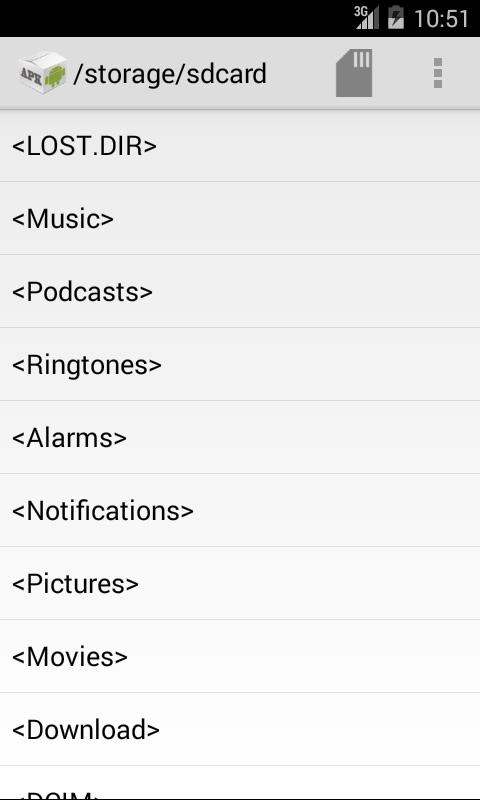Enter the Notifications folder
The height and width of the screenshot is (800, 480).
click(x=240, y=510)
